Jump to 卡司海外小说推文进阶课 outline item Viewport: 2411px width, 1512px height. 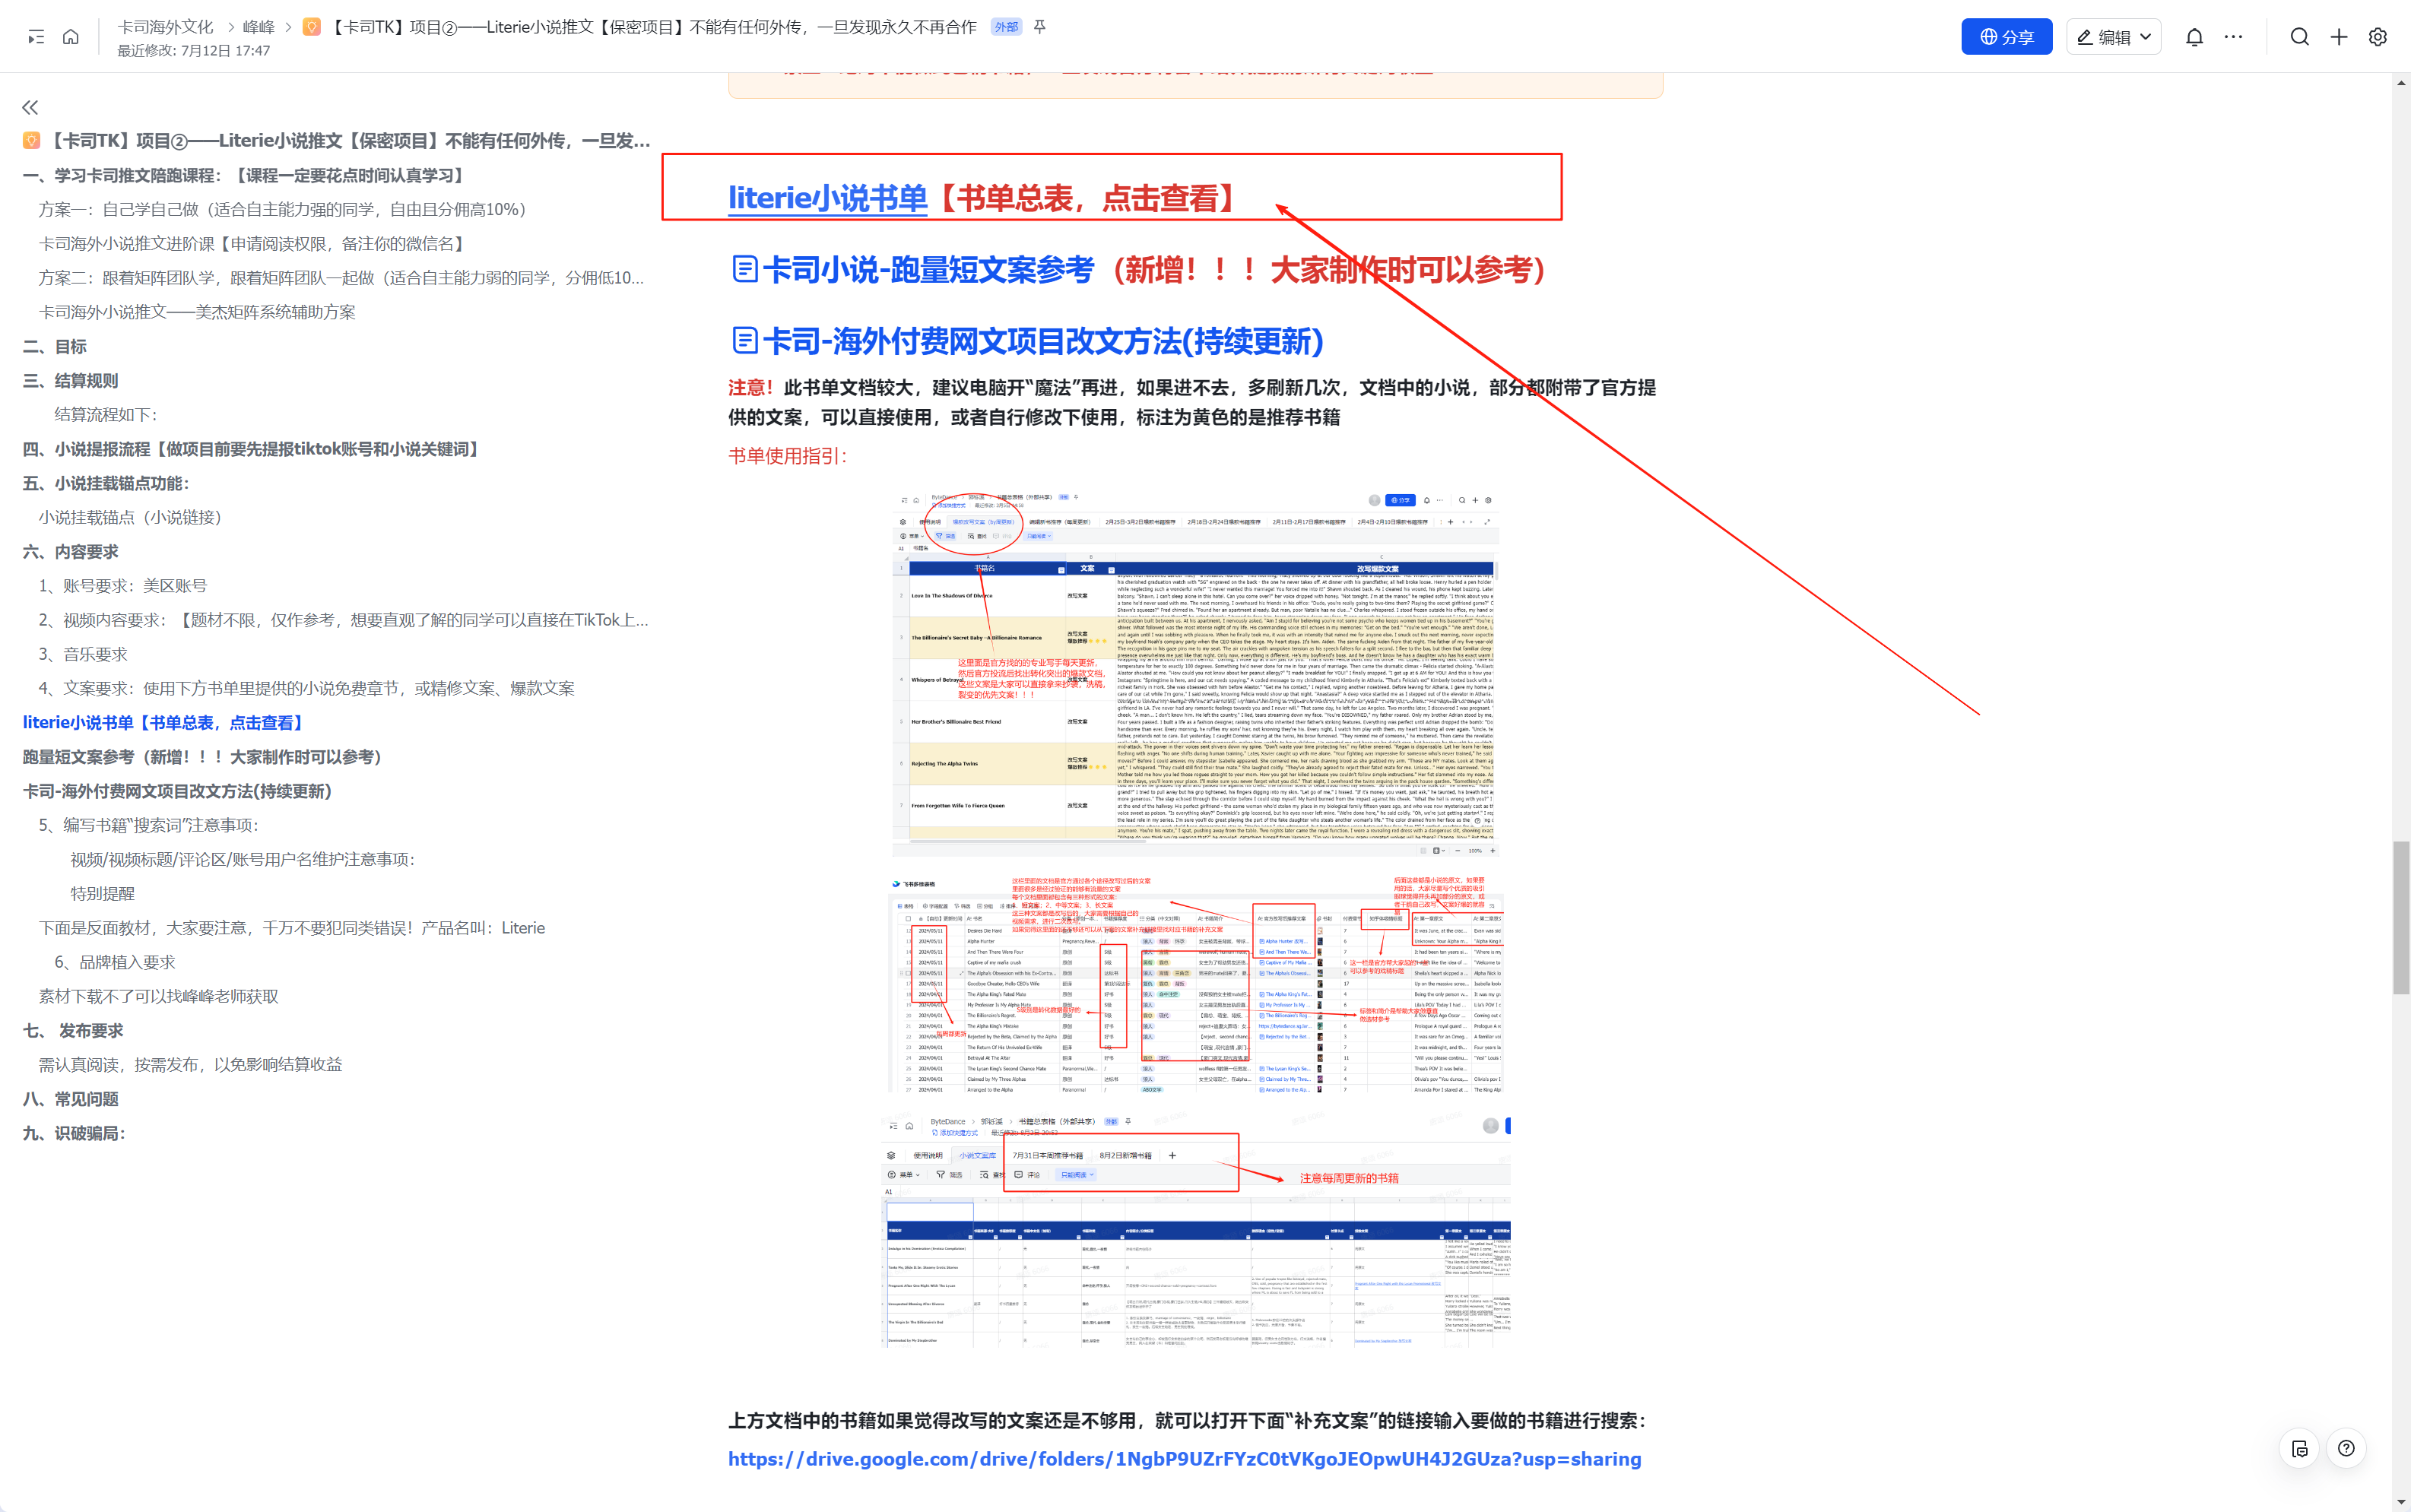click(x=254, y=243)
